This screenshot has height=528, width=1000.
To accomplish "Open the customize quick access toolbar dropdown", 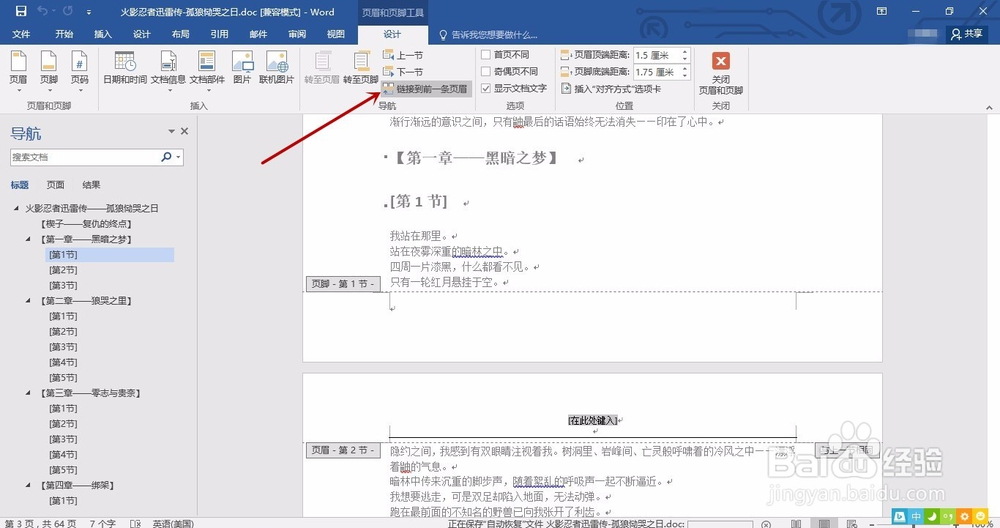I will click(x=89, y=12).
